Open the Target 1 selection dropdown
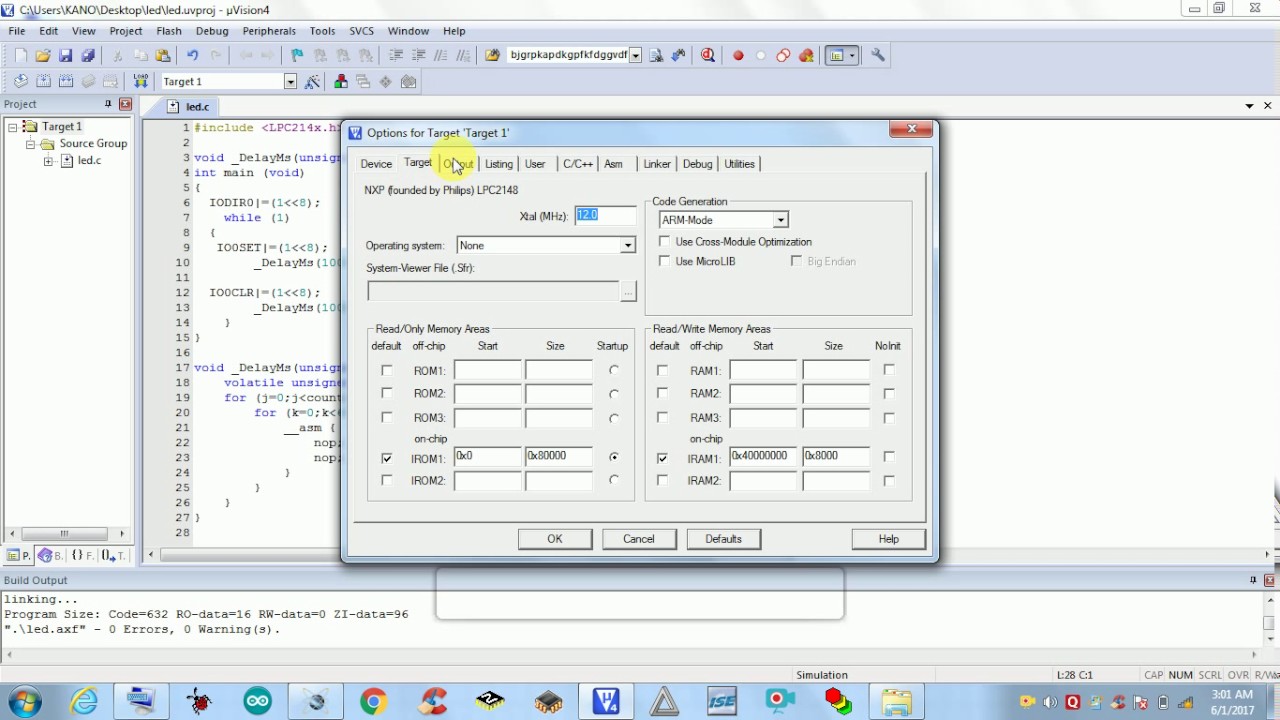The height and width of the screenshot is (720, 1280). [x=290, y=82]
